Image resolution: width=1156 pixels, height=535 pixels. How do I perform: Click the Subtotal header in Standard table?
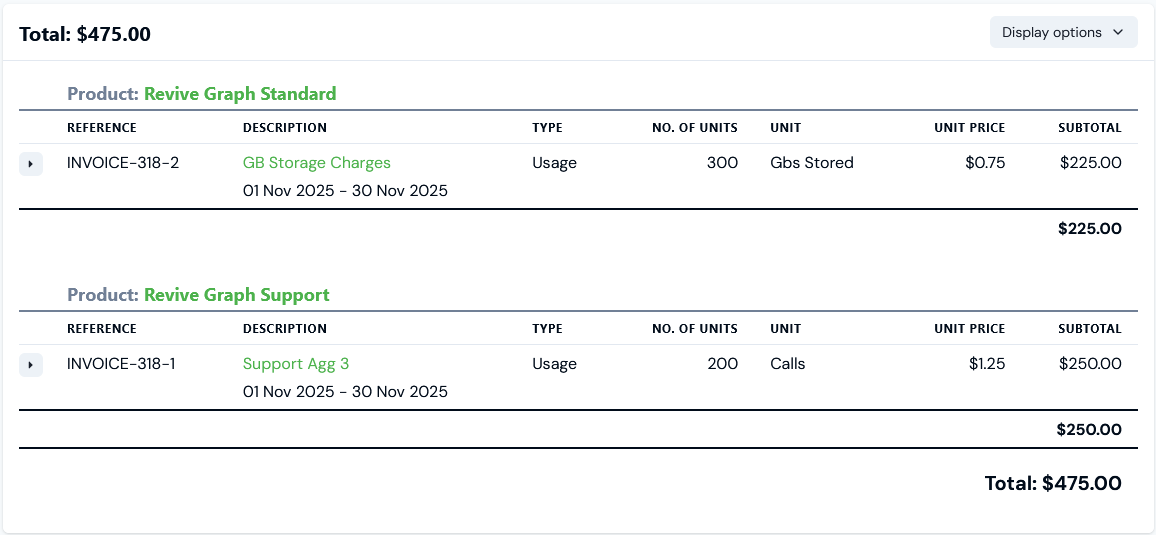click(1089, 128)
